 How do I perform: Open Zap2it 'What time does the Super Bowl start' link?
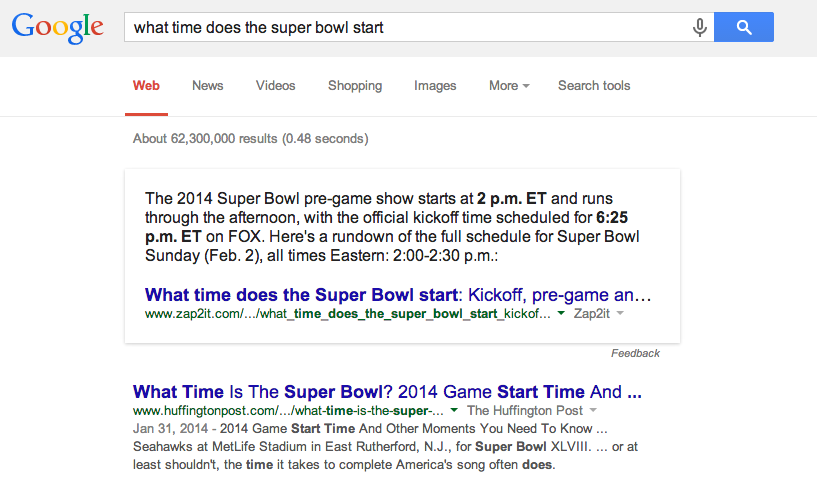[x=398, y=295]
